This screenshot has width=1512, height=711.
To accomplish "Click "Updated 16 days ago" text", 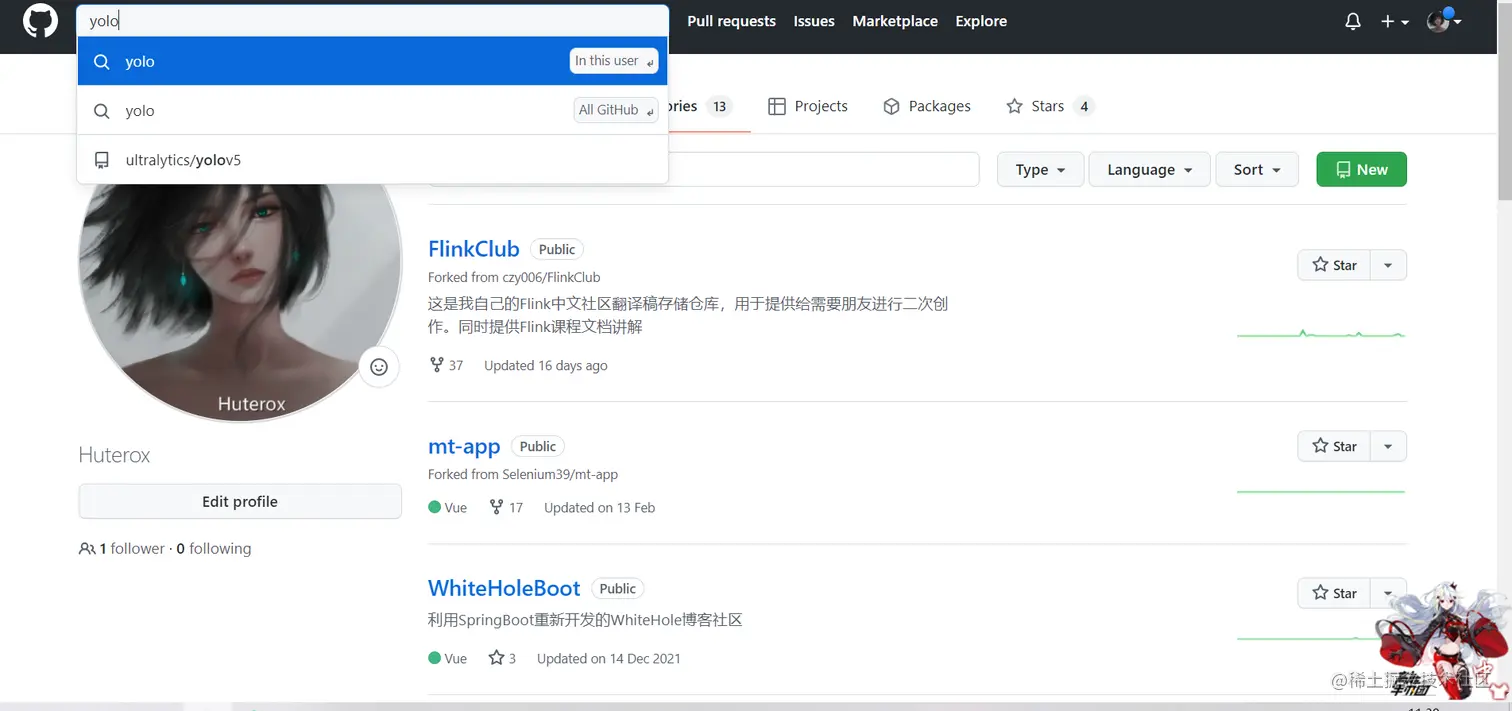I will pos(546,365).
